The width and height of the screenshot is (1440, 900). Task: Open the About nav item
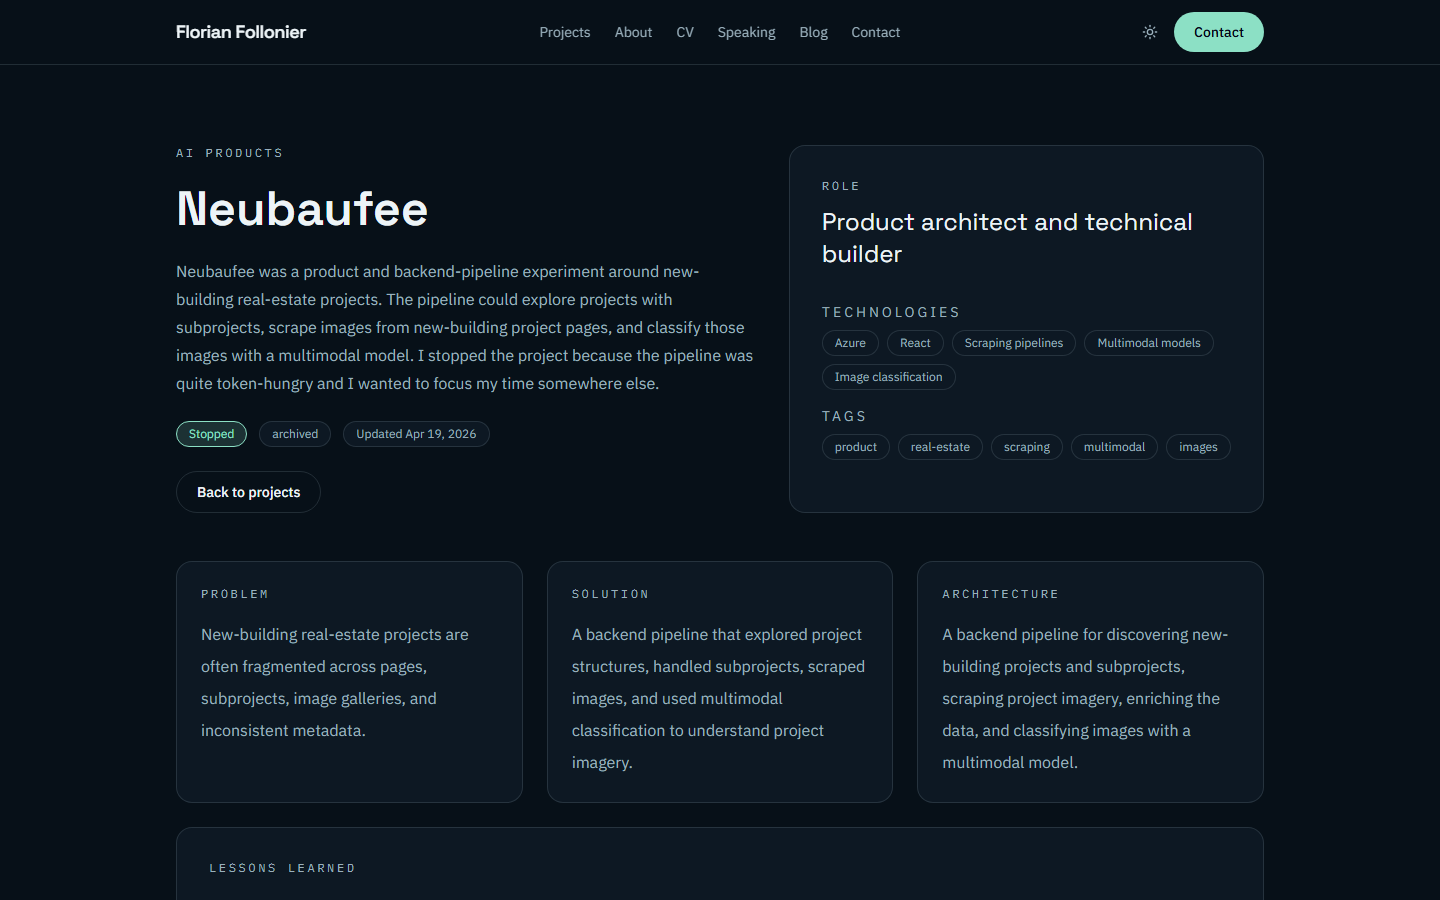point(633,32)
